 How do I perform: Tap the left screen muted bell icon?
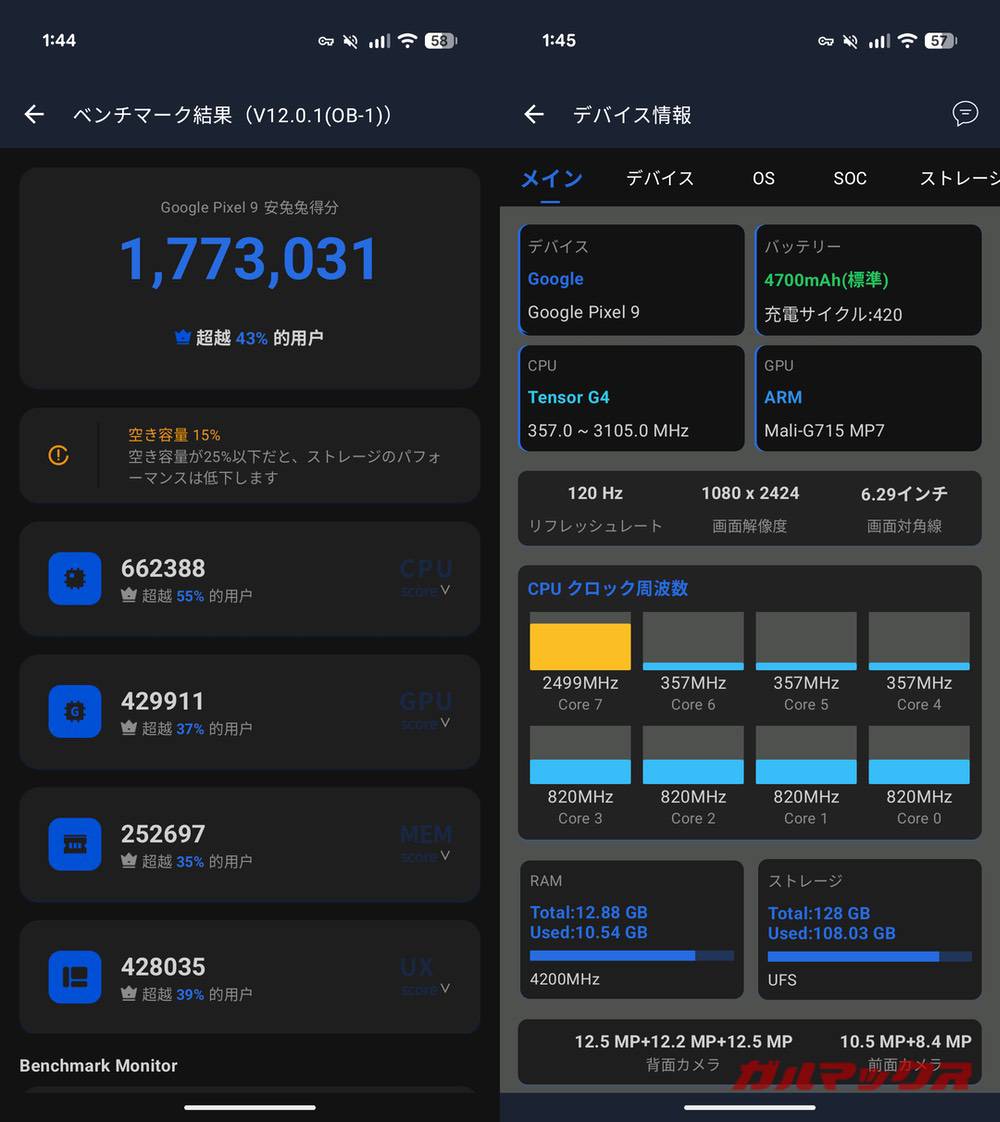(x=350, y=42)
